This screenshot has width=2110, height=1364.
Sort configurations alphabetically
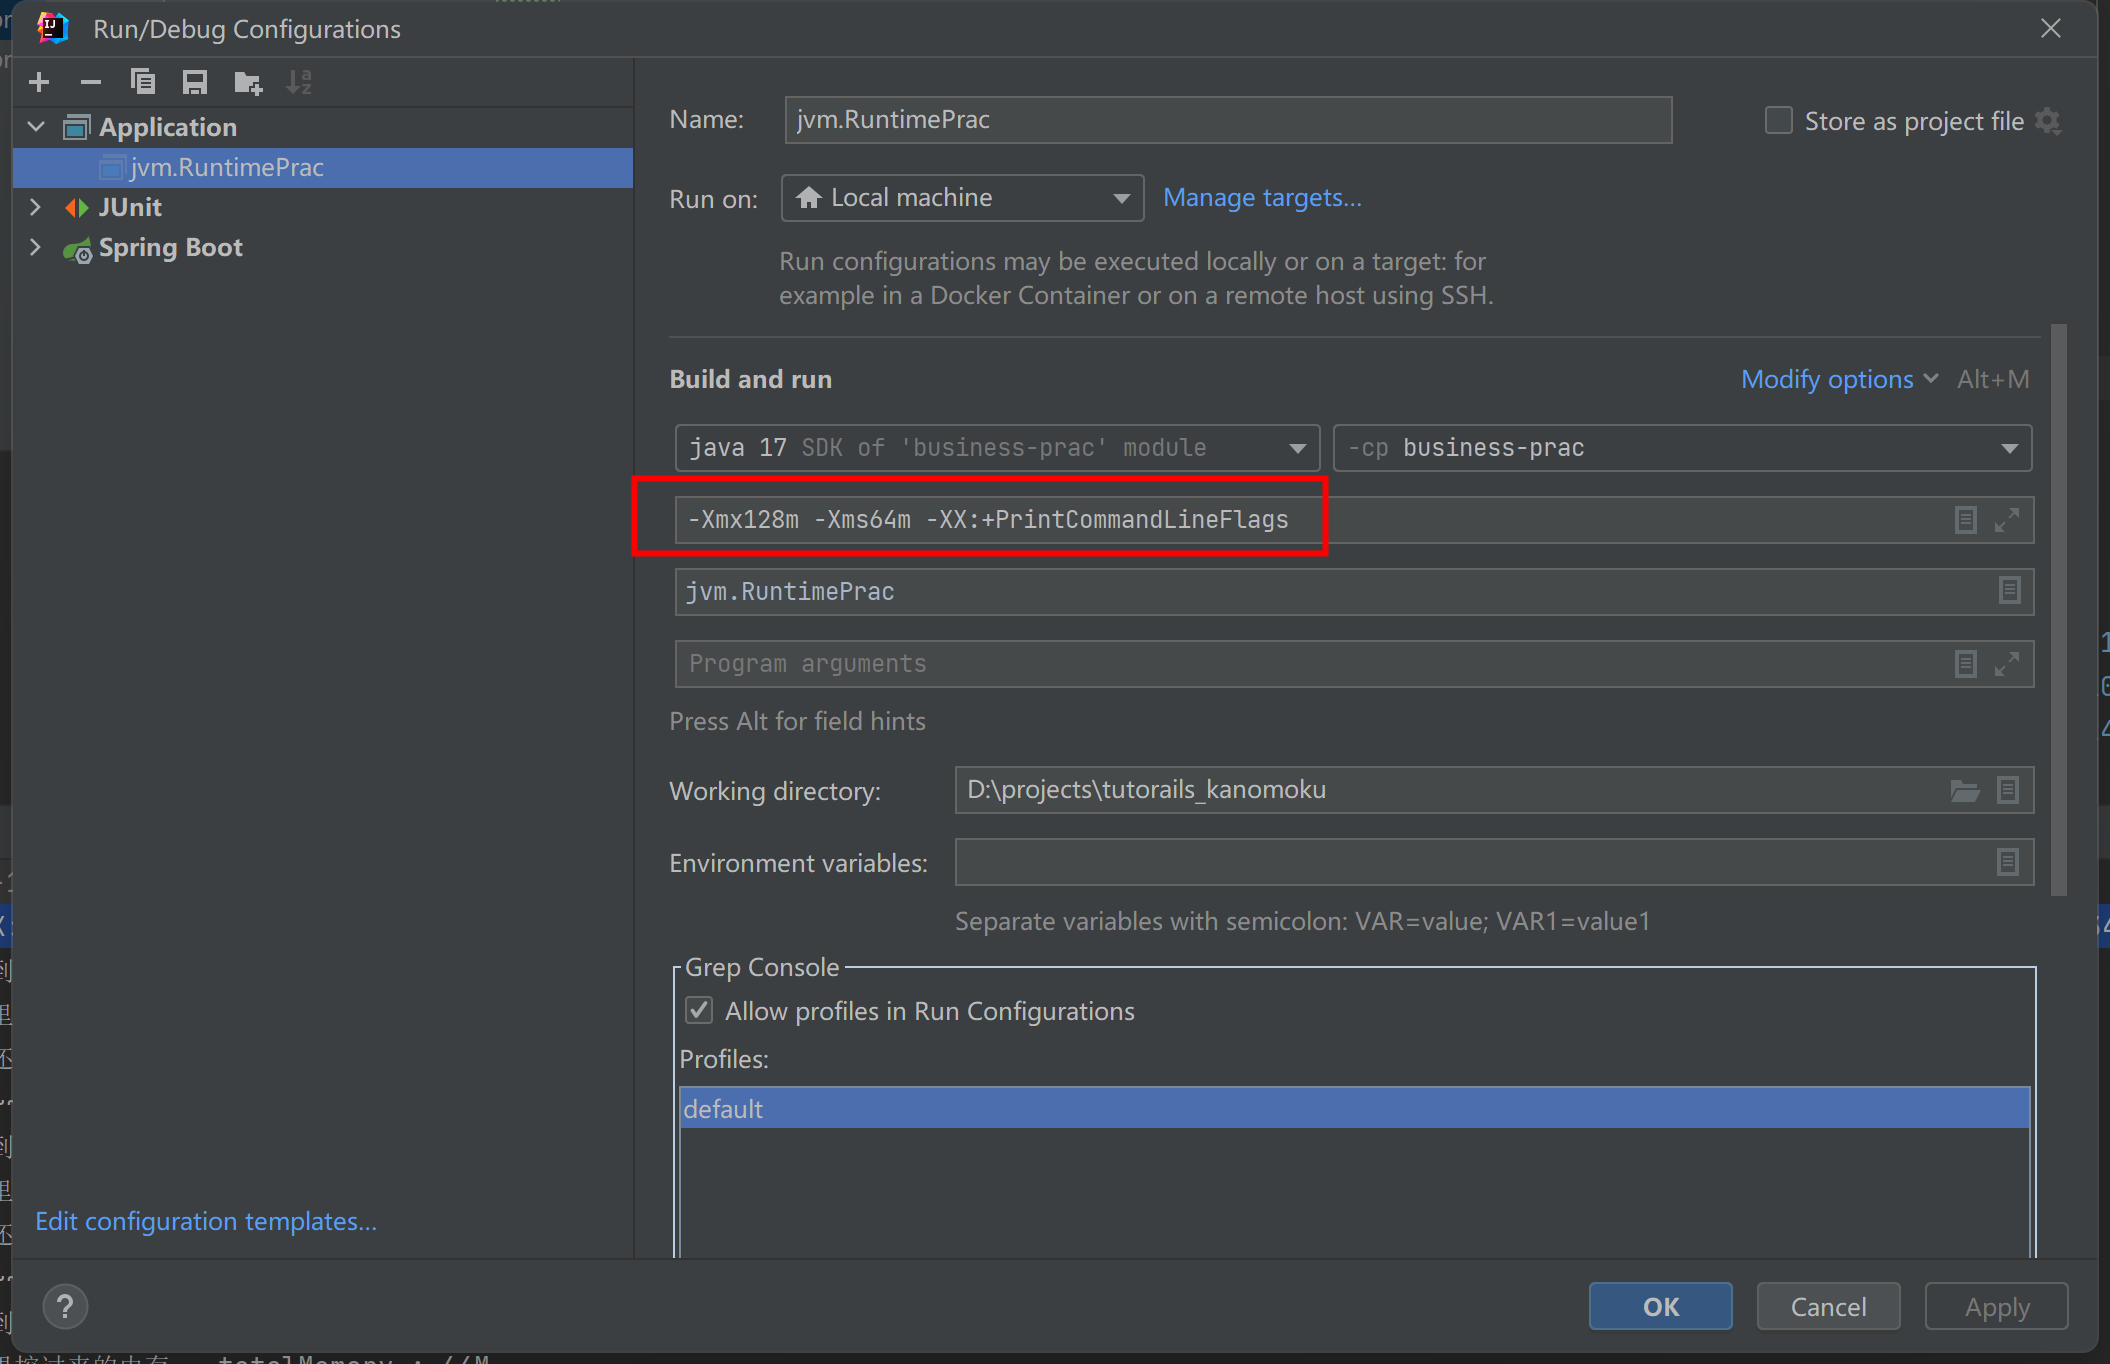(299, 82)
